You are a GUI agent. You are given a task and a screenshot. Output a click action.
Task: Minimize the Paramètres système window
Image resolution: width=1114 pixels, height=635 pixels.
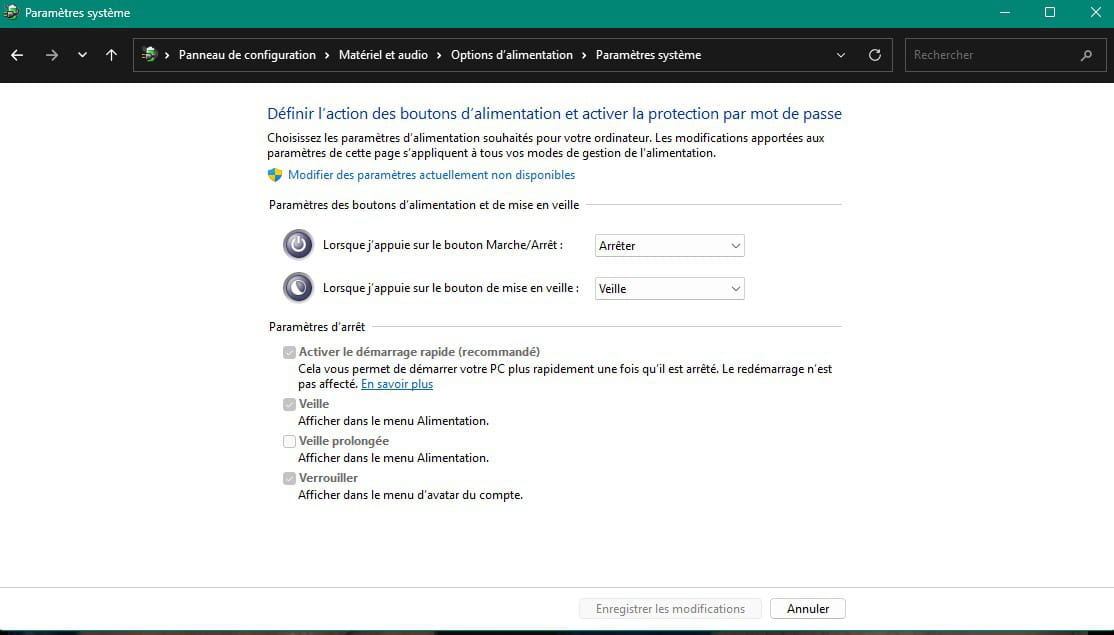pyautogui.click(x=1005, y=13)
